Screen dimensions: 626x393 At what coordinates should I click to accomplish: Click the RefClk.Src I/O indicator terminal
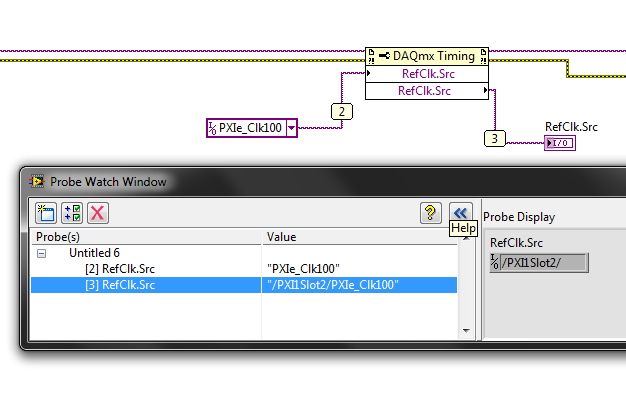[560, 143]
